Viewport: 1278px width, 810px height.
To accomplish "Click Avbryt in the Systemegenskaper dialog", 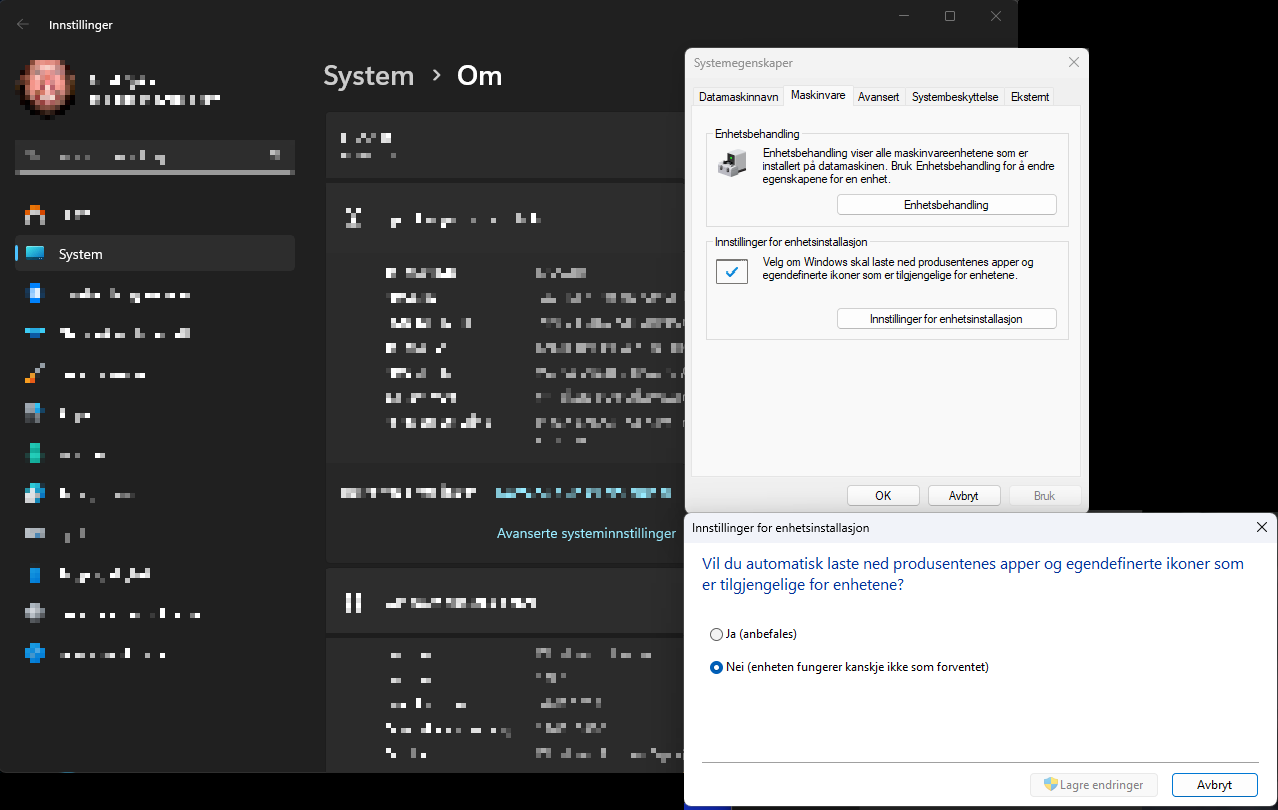I will click(964, 495).
